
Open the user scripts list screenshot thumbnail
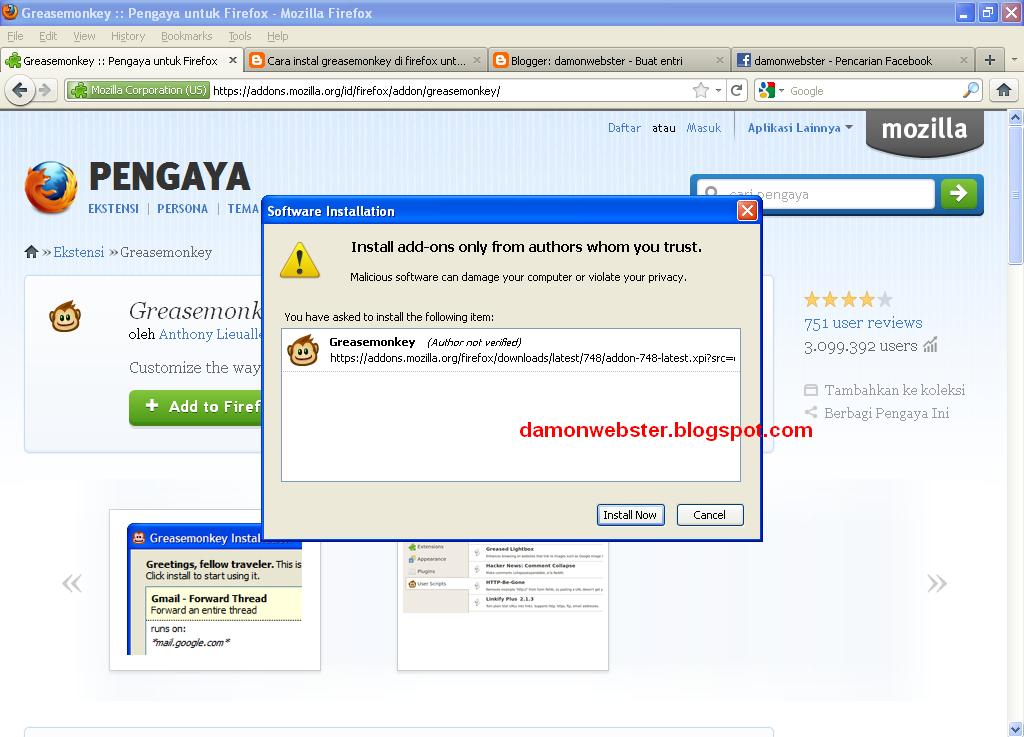503,606
